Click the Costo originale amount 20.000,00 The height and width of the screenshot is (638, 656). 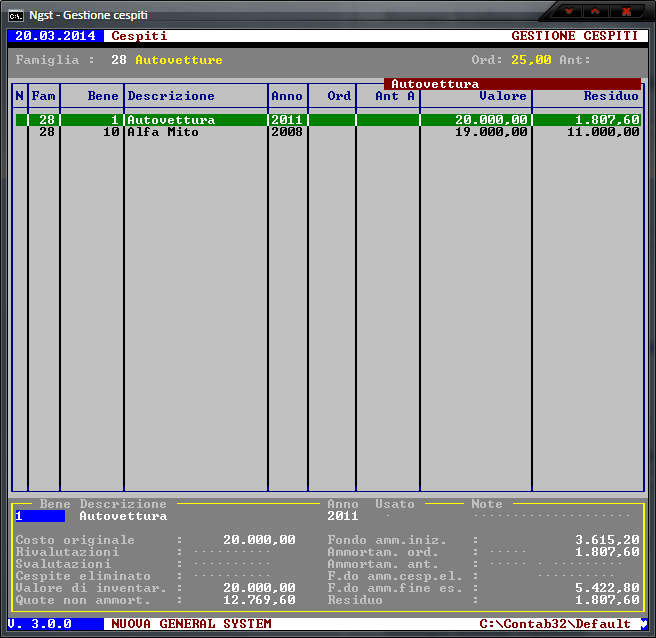[259, 540]
